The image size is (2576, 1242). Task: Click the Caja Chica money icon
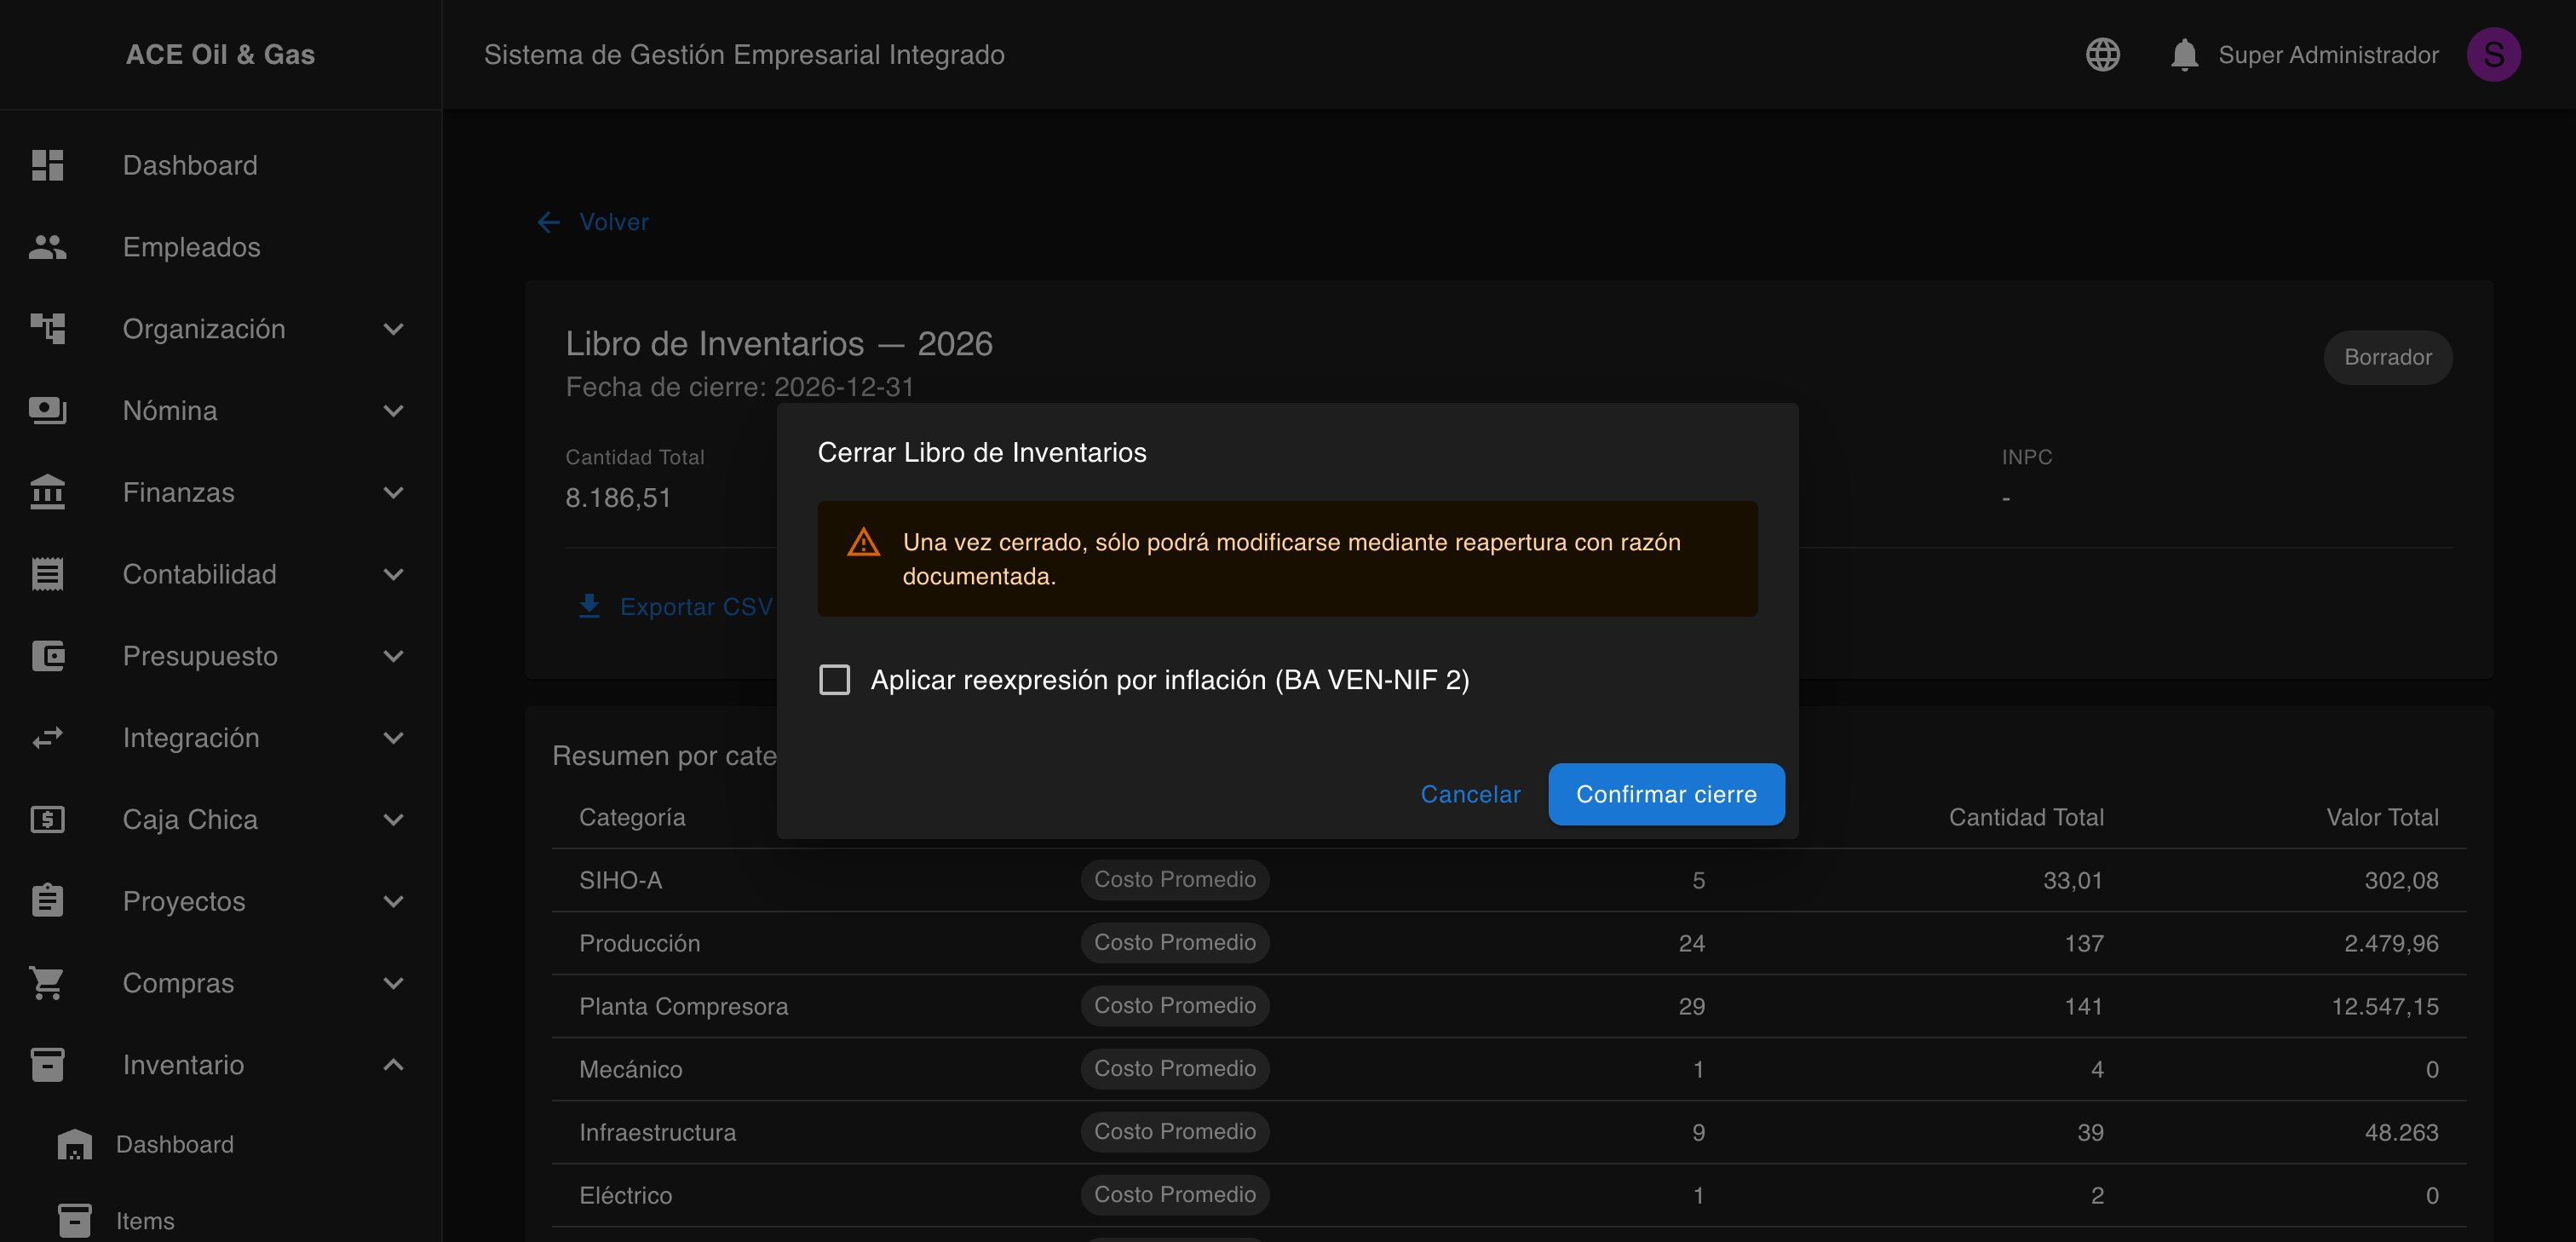[47, 819]
